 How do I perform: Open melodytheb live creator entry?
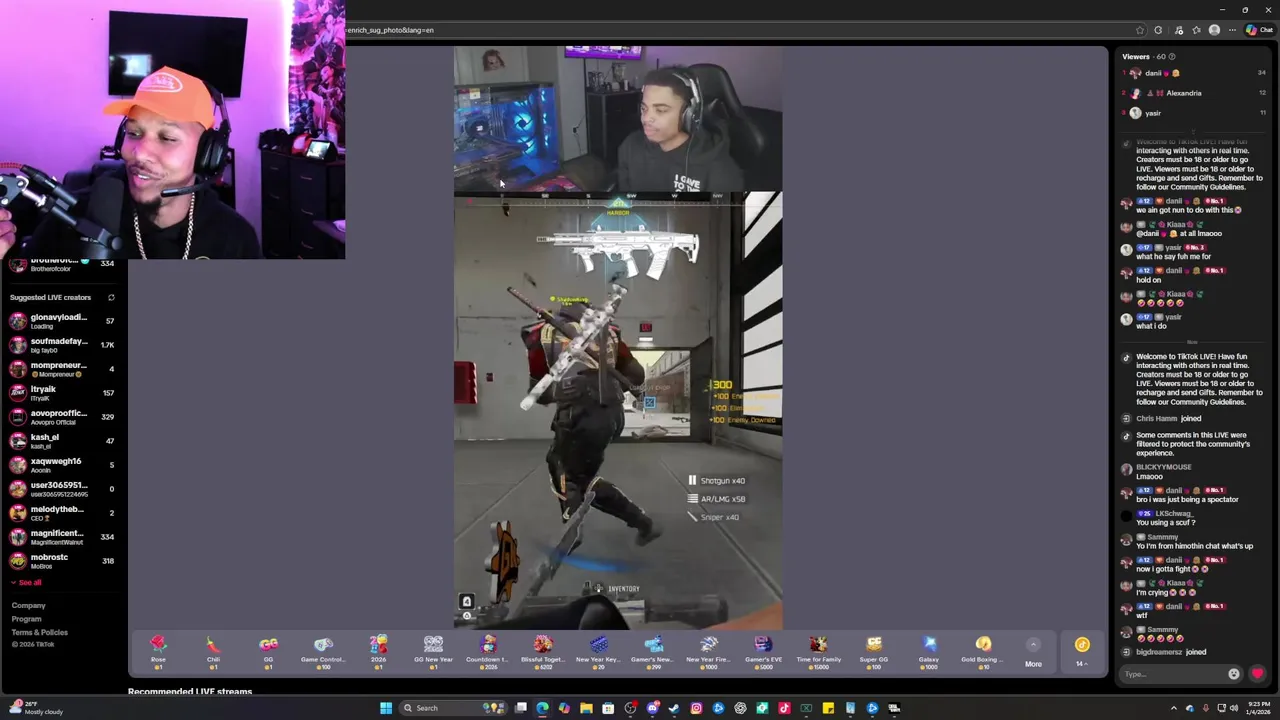coord(62,513)
